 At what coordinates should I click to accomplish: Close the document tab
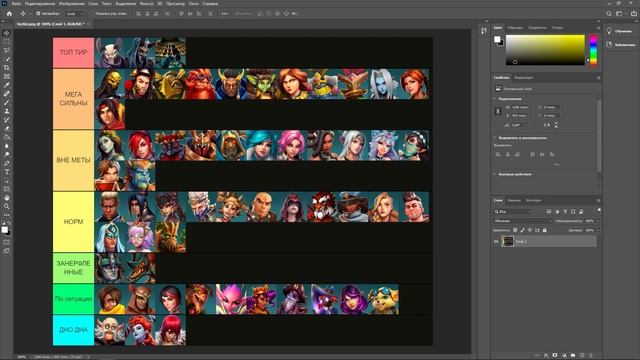(88, 24)
